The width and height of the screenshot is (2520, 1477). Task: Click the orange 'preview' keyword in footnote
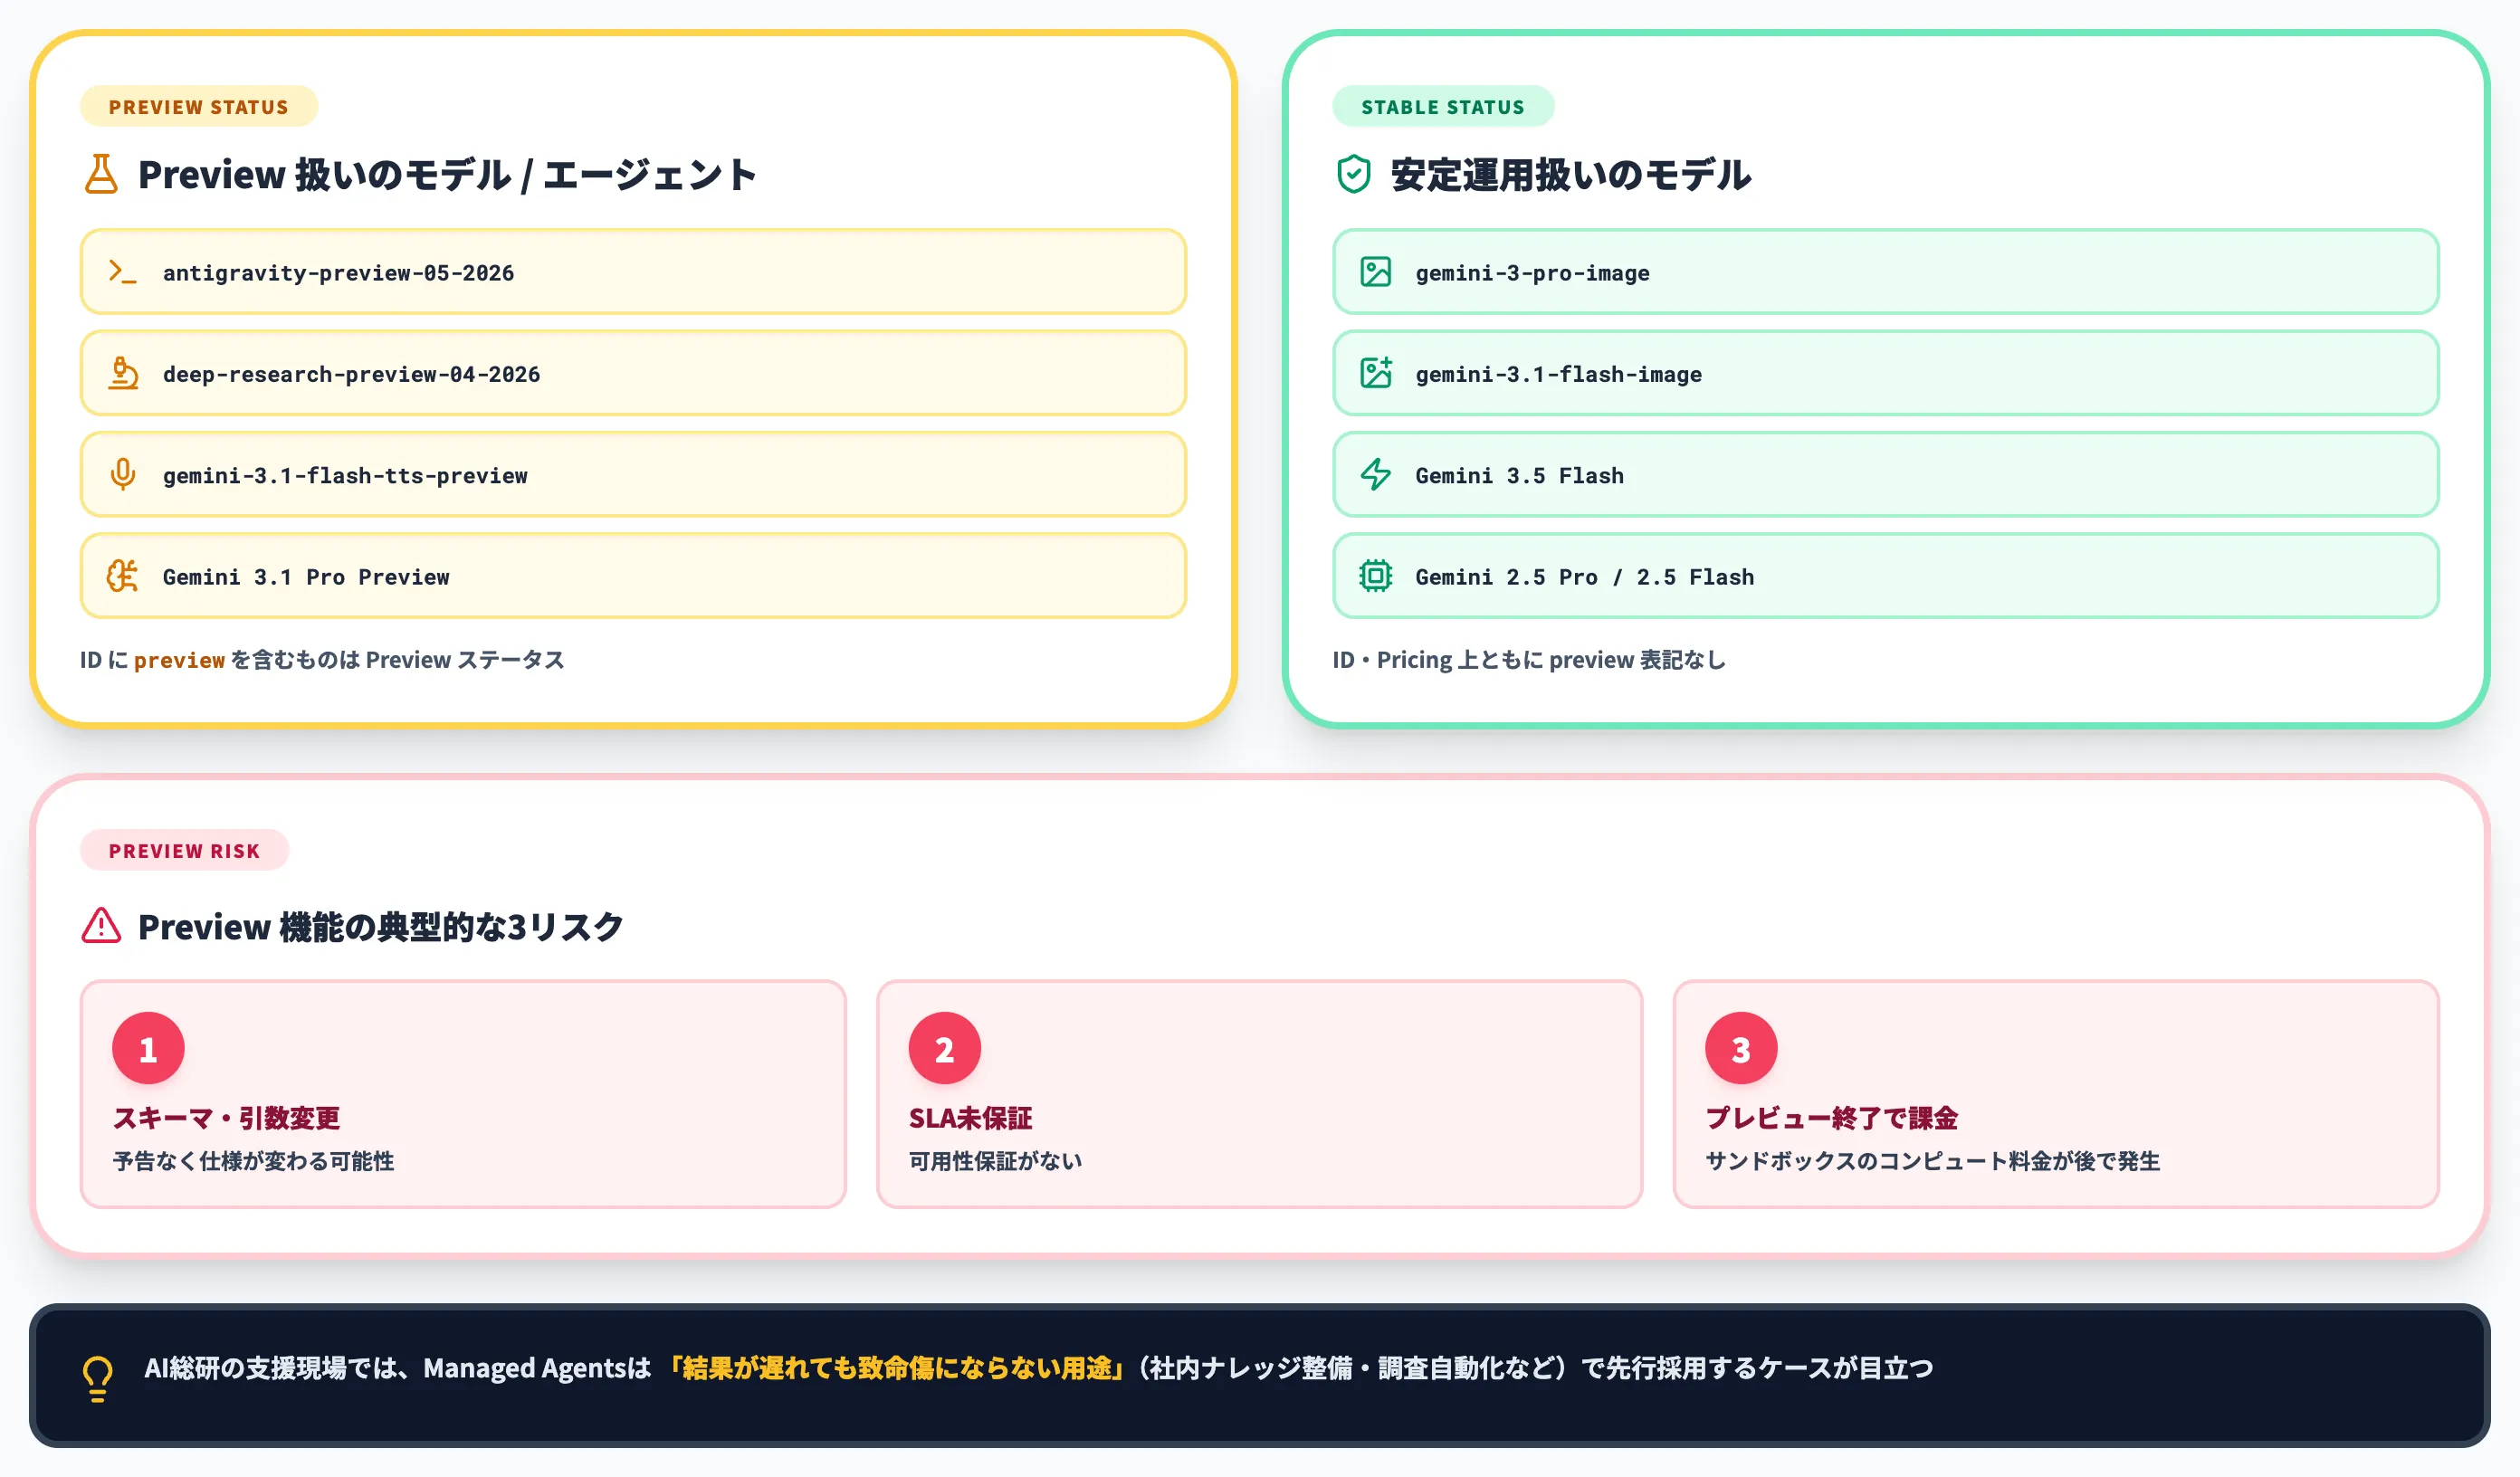pos(179,660)
